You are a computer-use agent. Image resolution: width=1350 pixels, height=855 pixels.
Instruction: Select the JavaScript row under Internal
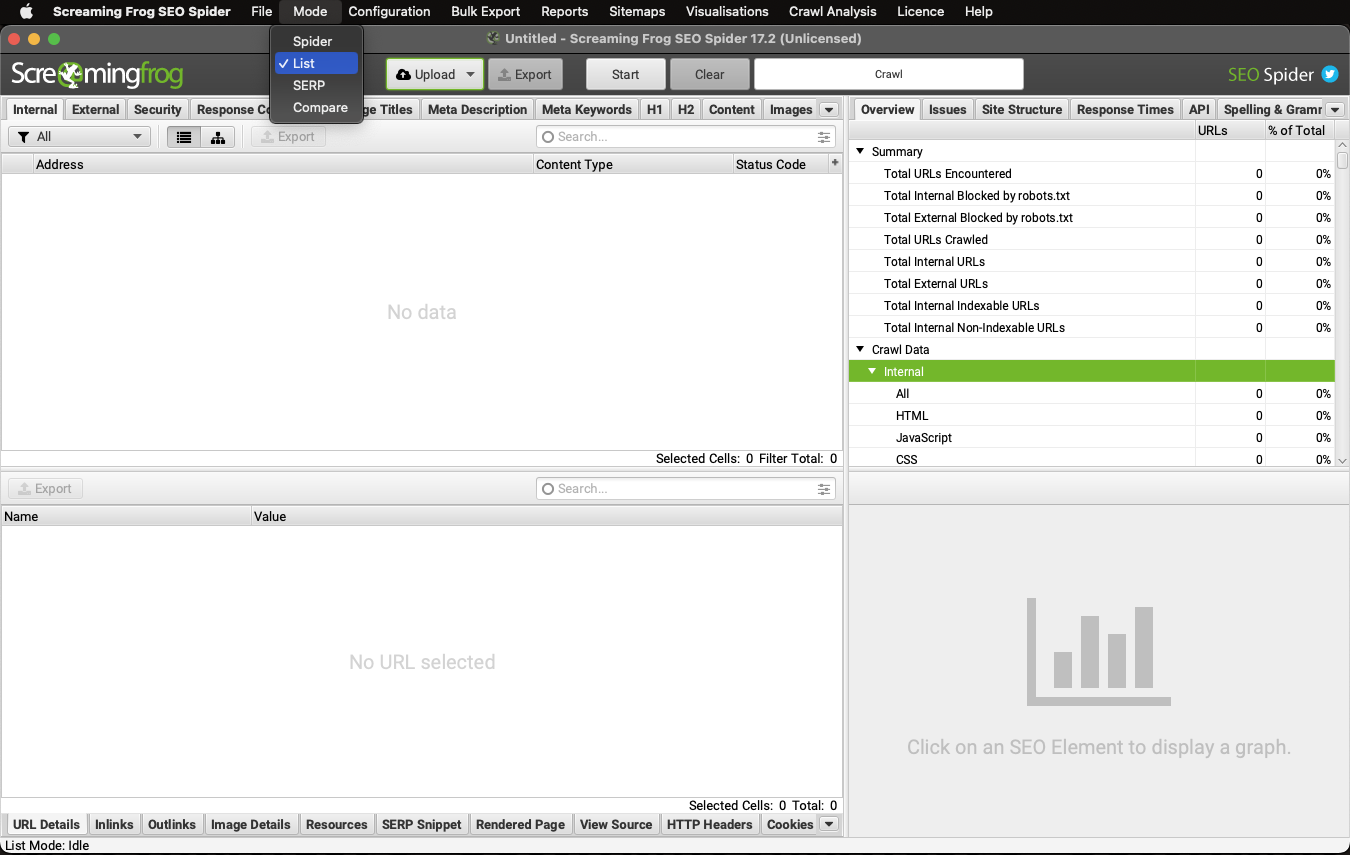click(x=1092, y=438)
